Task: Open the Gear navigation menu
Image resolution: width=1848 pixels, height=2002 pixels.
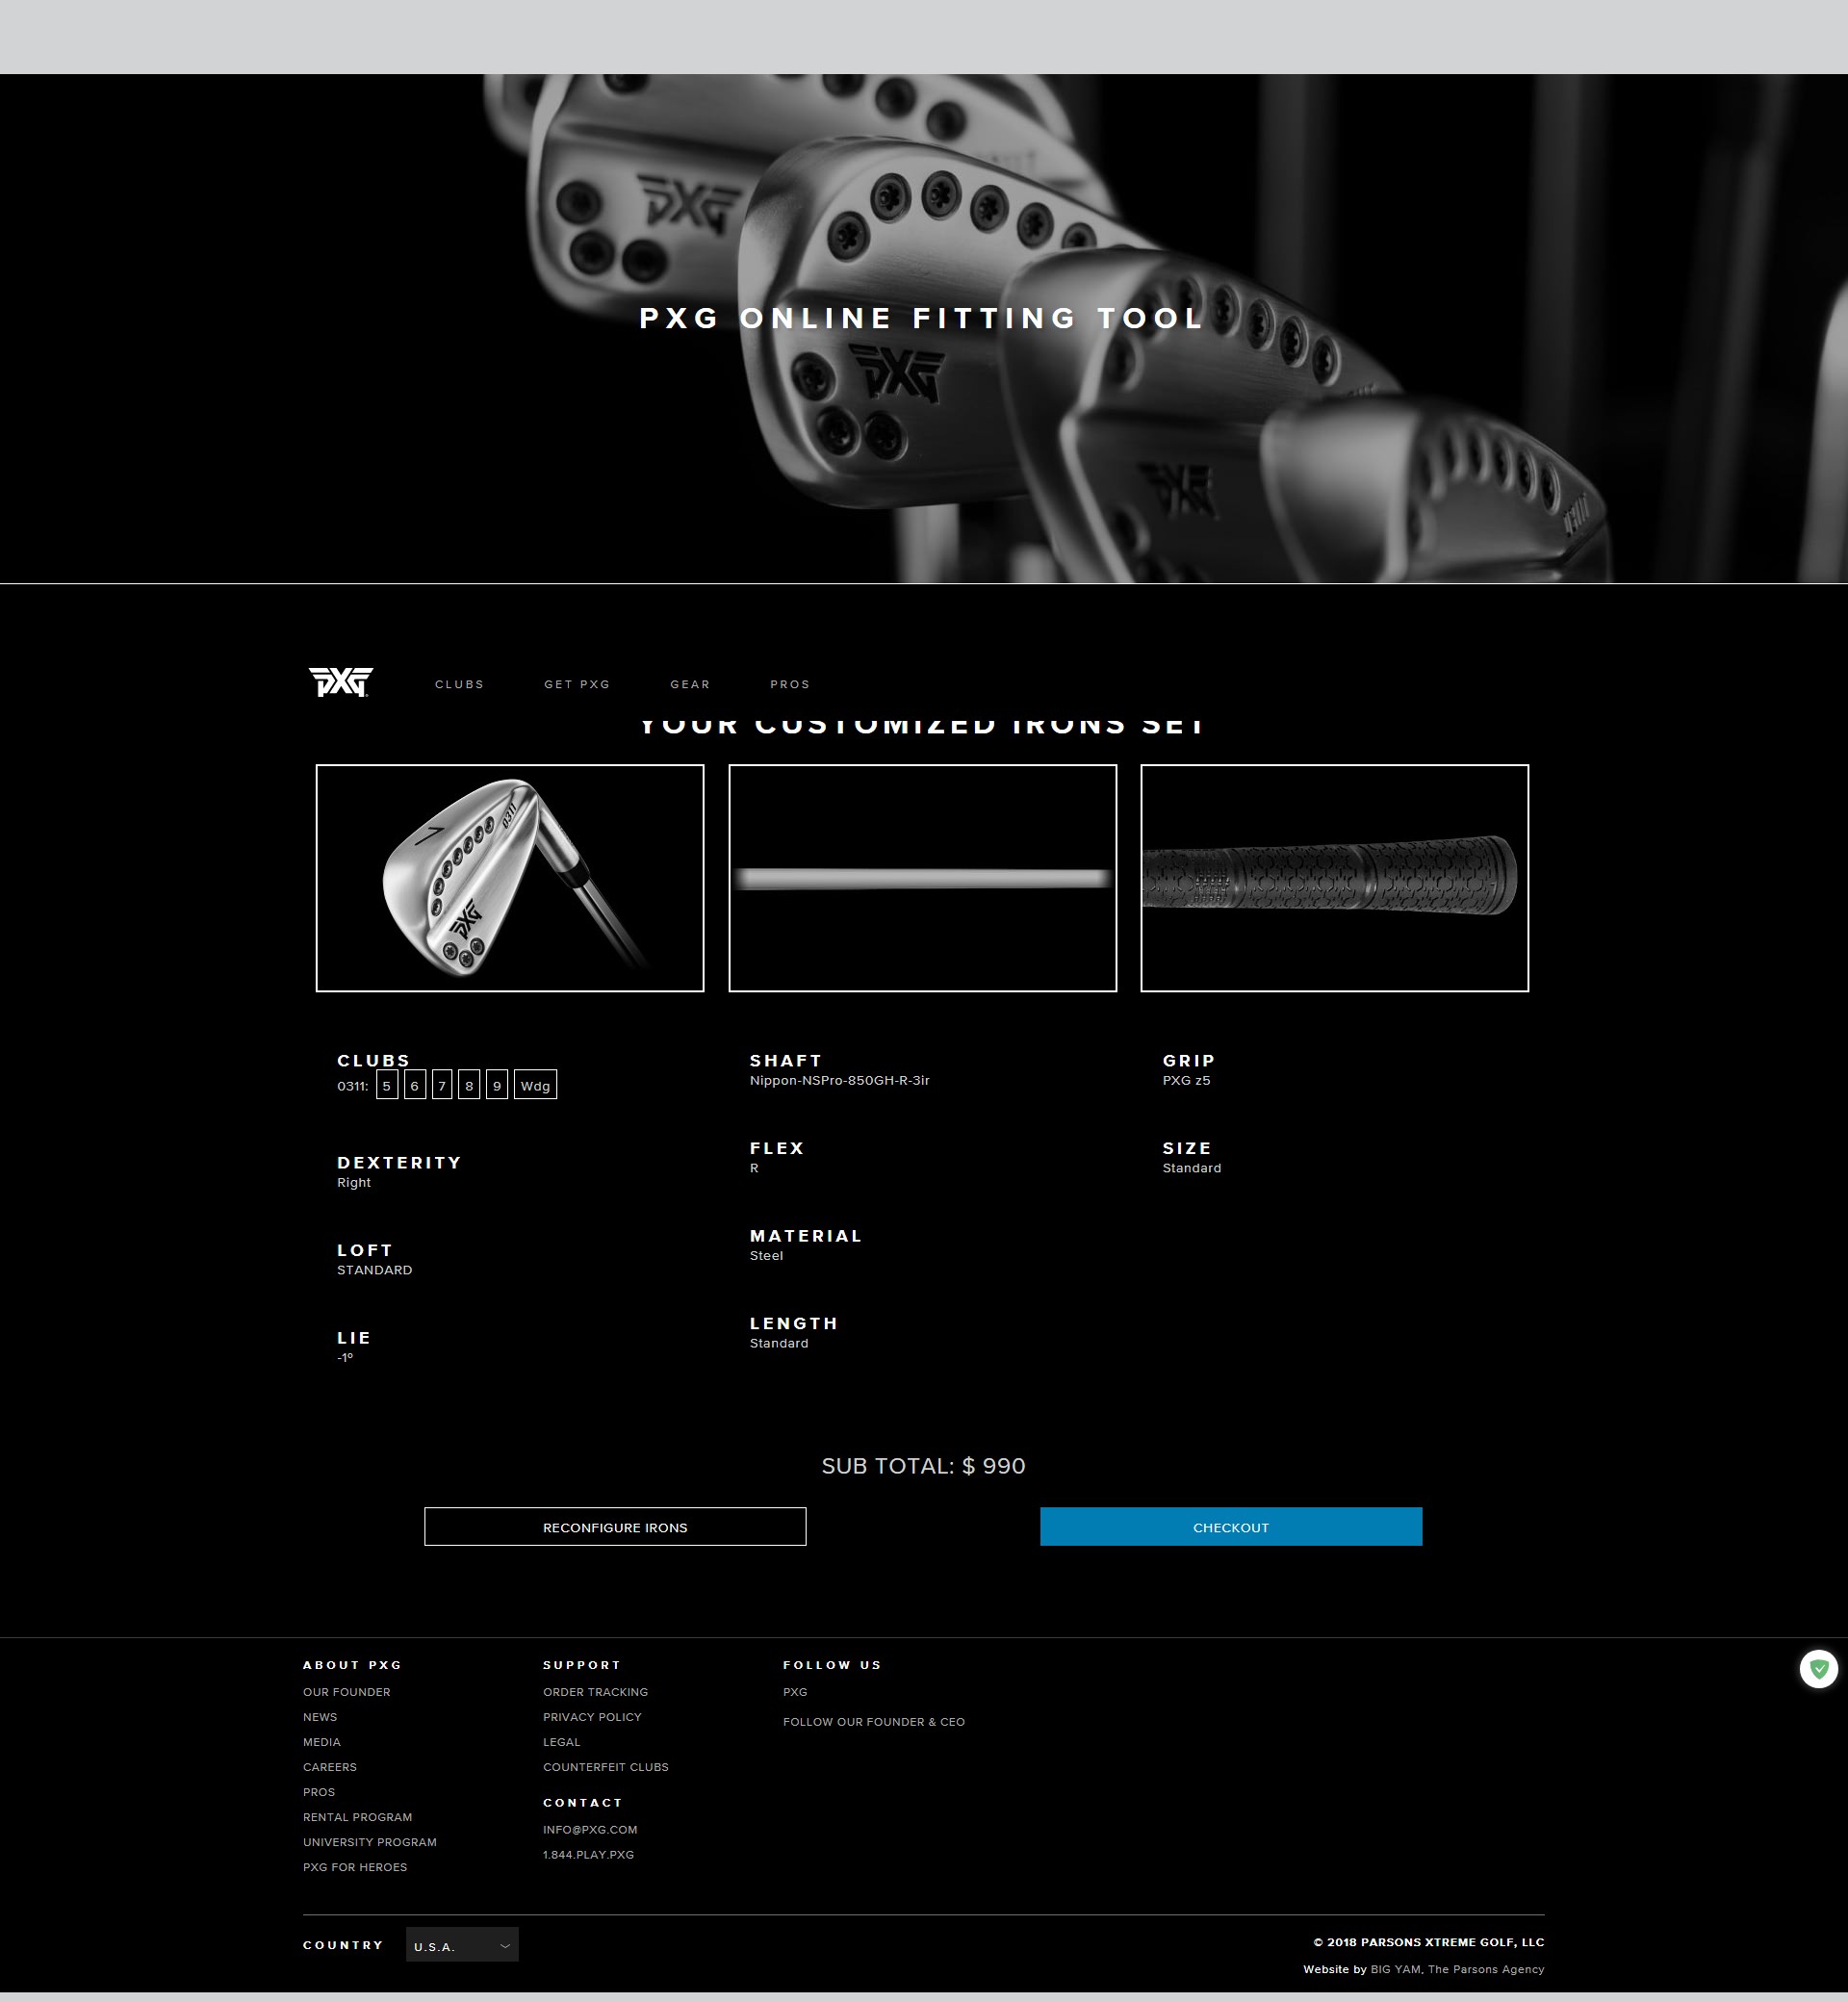Action: point(690,685)
